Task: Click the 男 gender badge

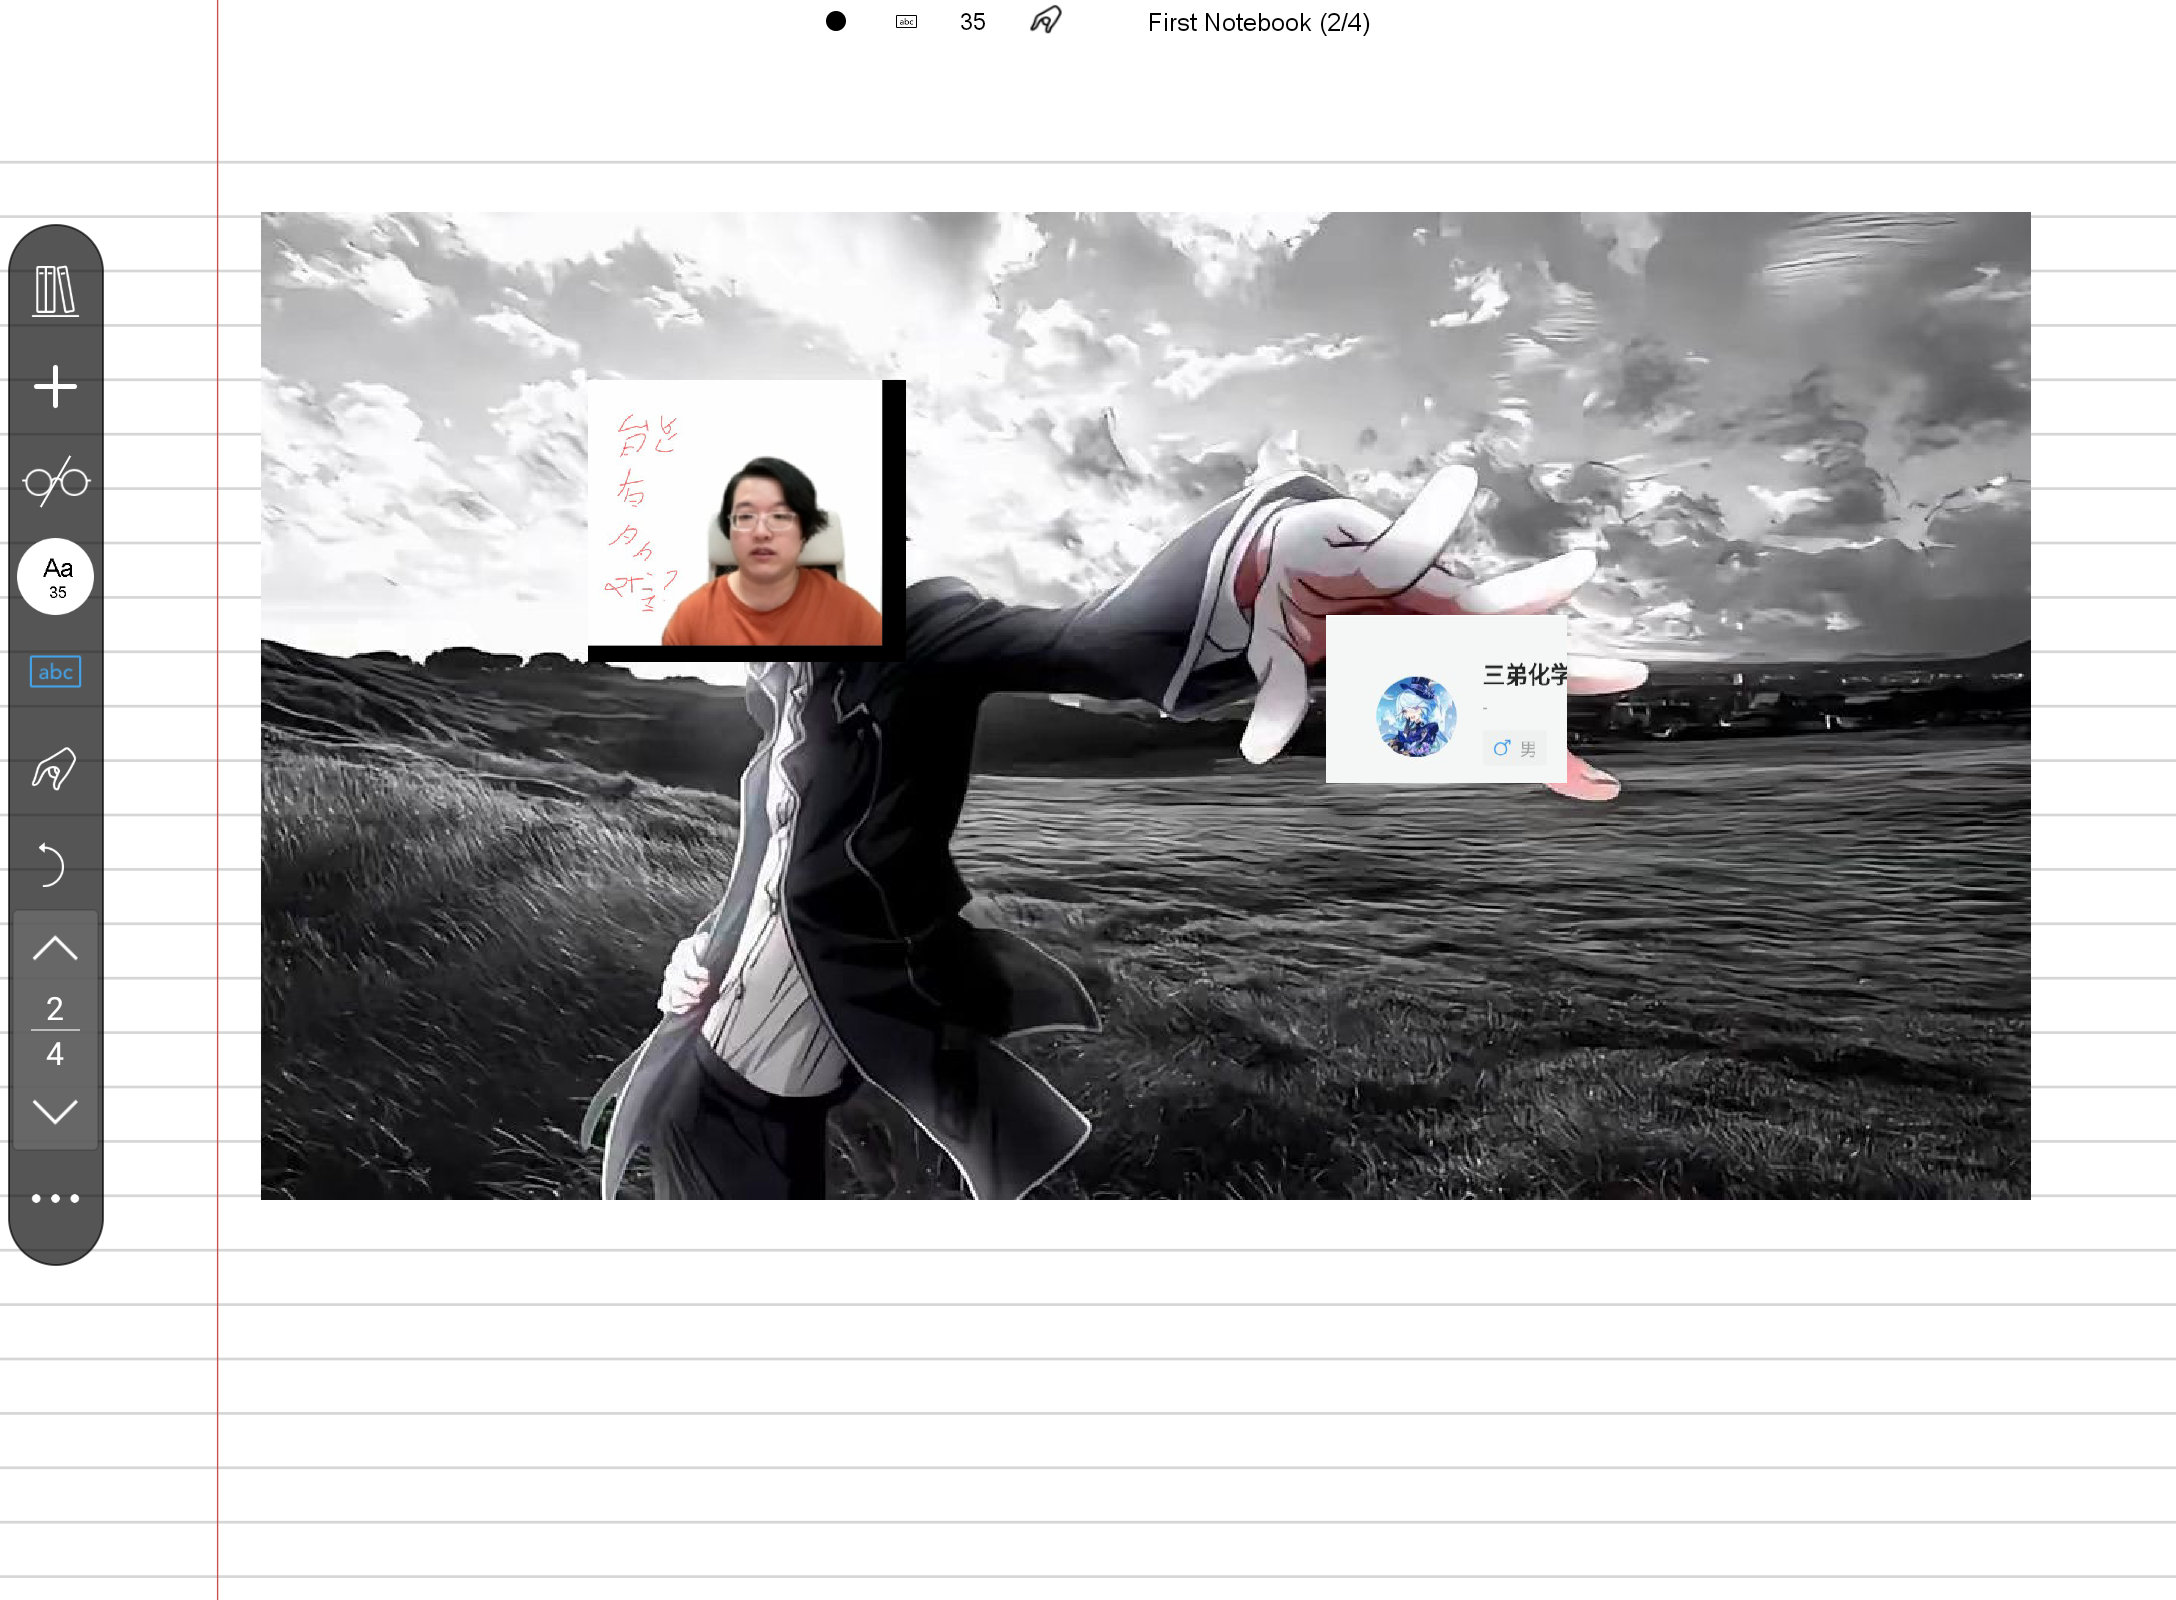Action: (x=1514, y=748)
